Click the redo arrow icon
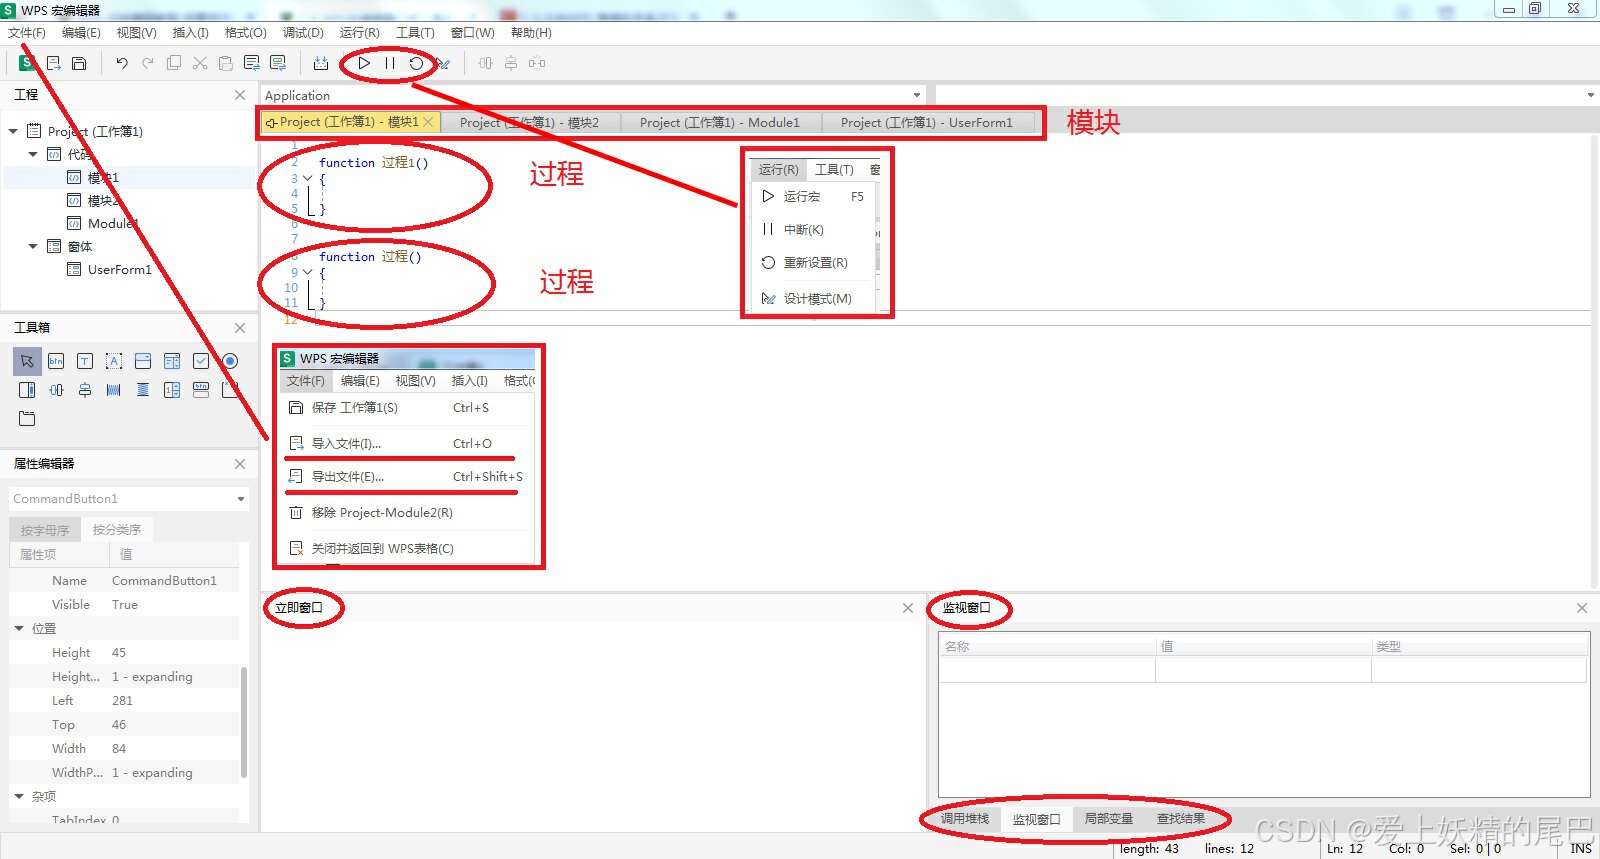The image size is (1600, 859). click(148, 63)
